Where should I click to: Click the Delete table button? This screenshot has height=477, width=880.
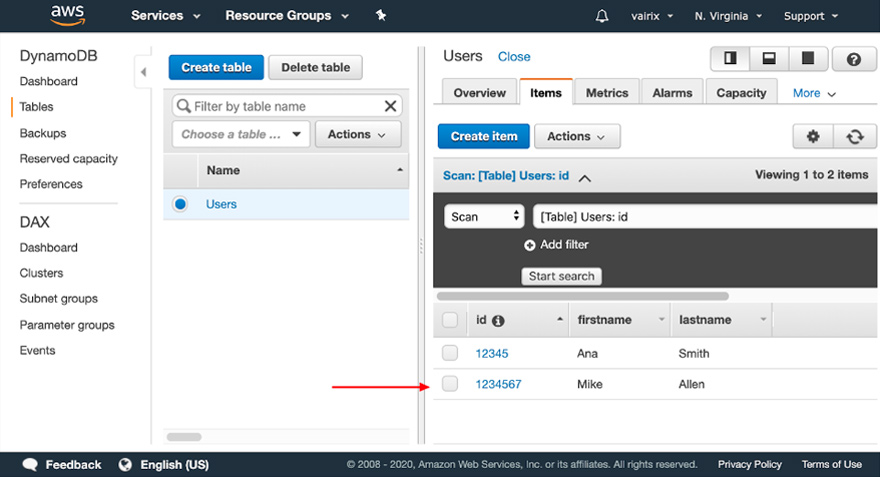[315, 67]
